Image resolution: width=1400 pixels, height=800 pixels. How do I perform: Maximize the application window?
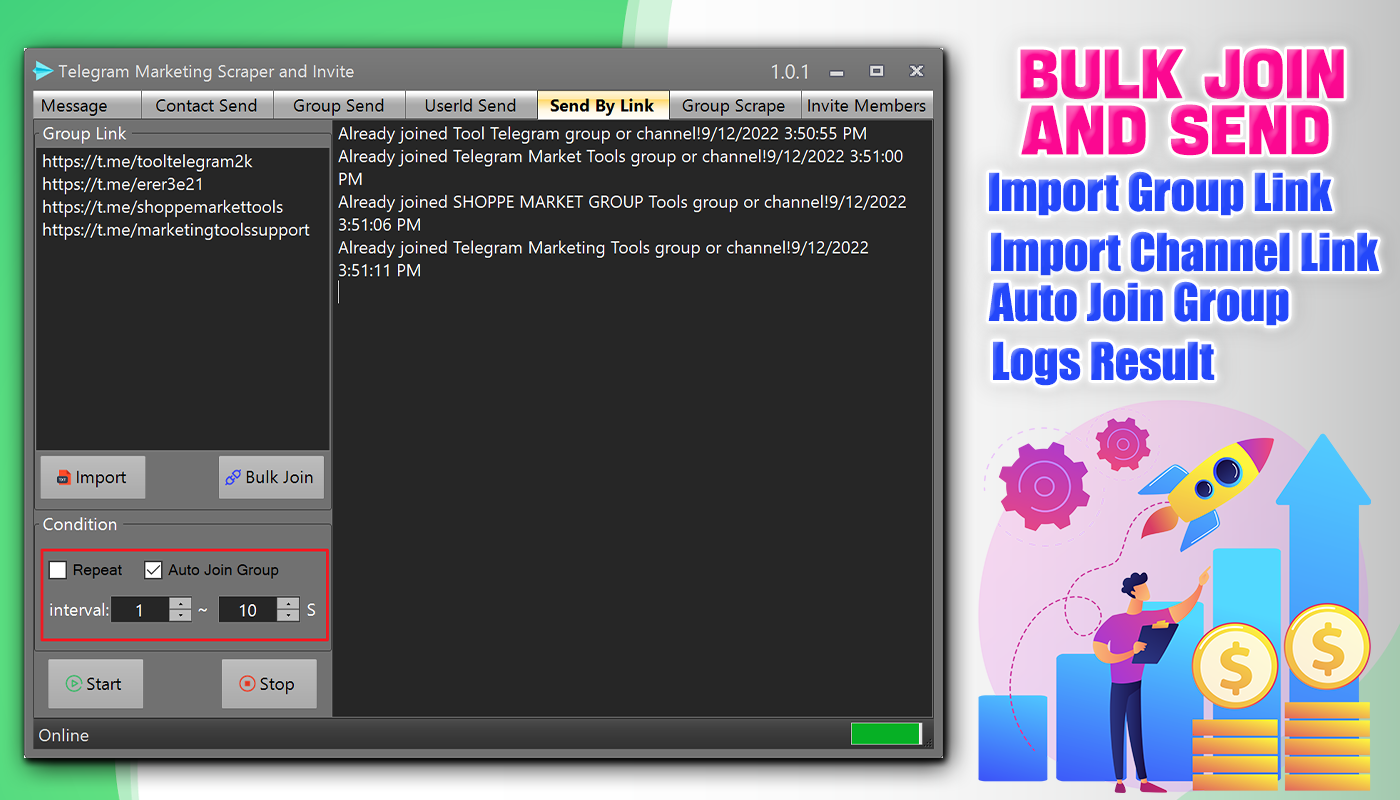(x=876, y=71)
